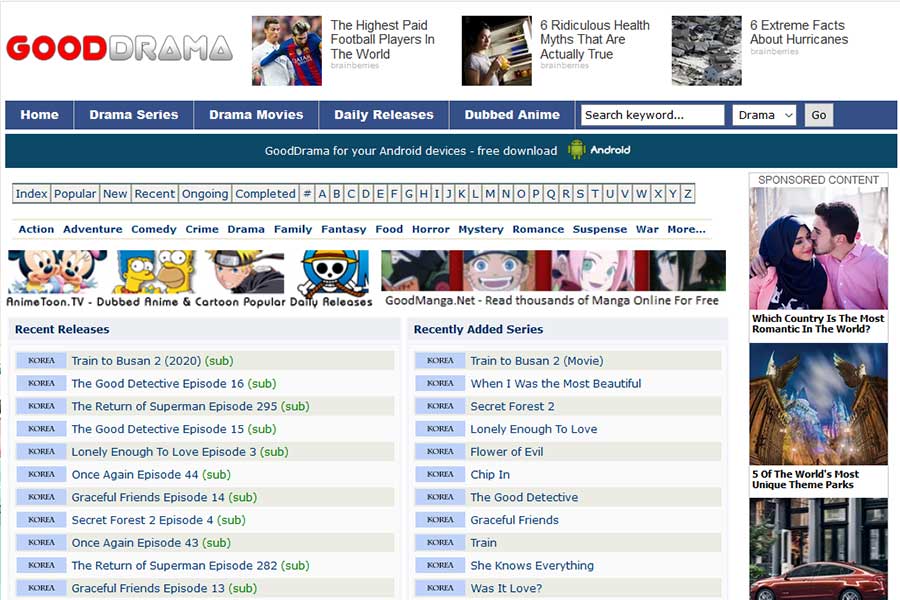Open The Good Detective Episode 16
900x600 pixels.
click(173, 384)
